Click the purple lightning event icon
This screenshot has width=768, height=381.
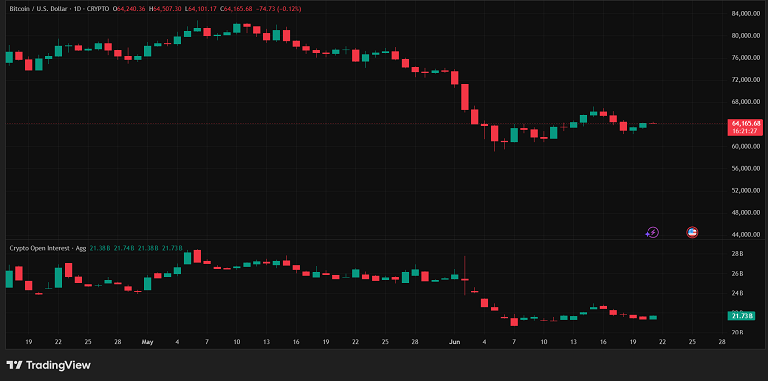[652, 233]
